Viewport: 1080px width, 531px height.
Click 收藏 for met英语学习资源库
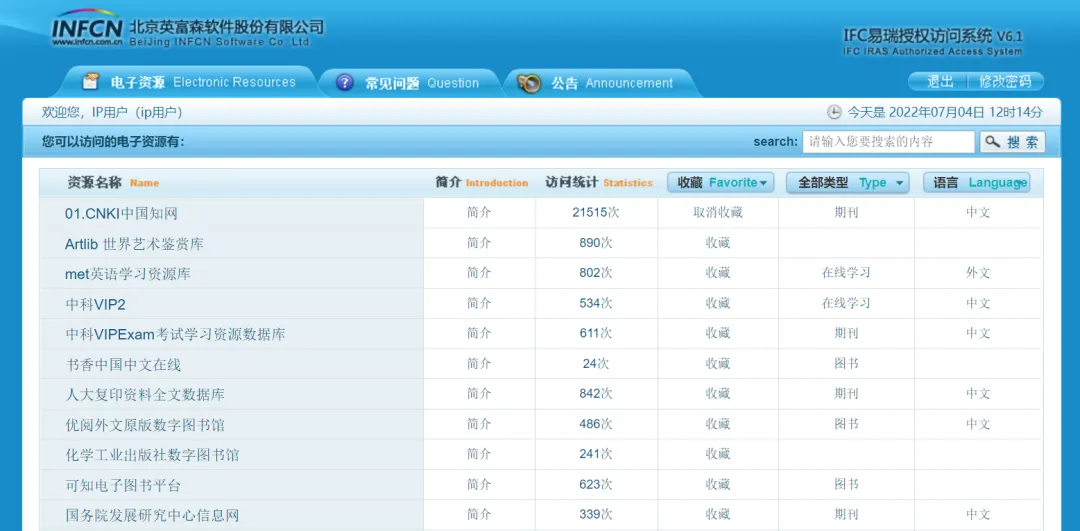(718, 273)
